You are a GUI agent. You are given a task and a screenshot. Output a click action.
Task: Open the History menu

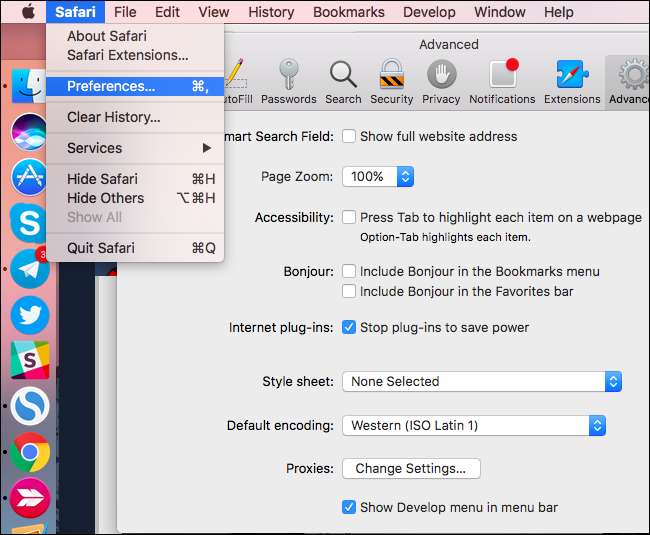(271, 12)
